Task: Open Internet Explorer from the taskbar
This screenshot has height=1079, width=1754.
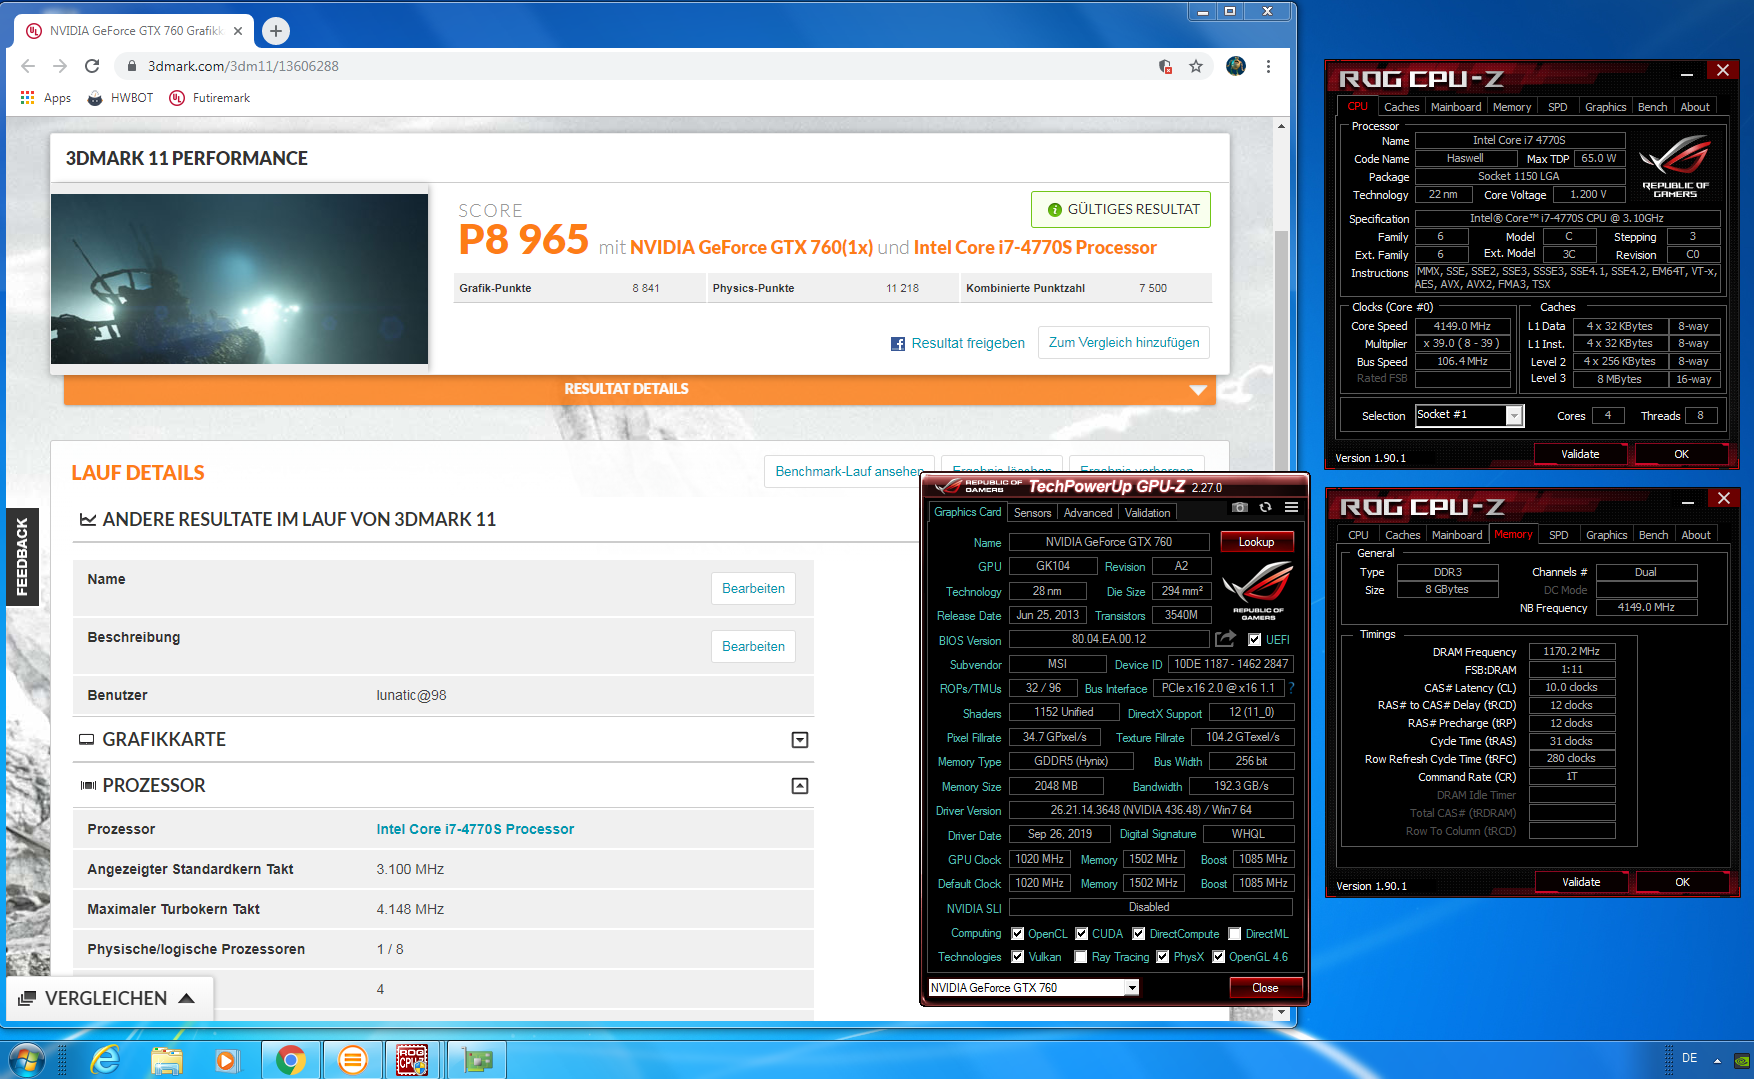Action: [105, 1060]
